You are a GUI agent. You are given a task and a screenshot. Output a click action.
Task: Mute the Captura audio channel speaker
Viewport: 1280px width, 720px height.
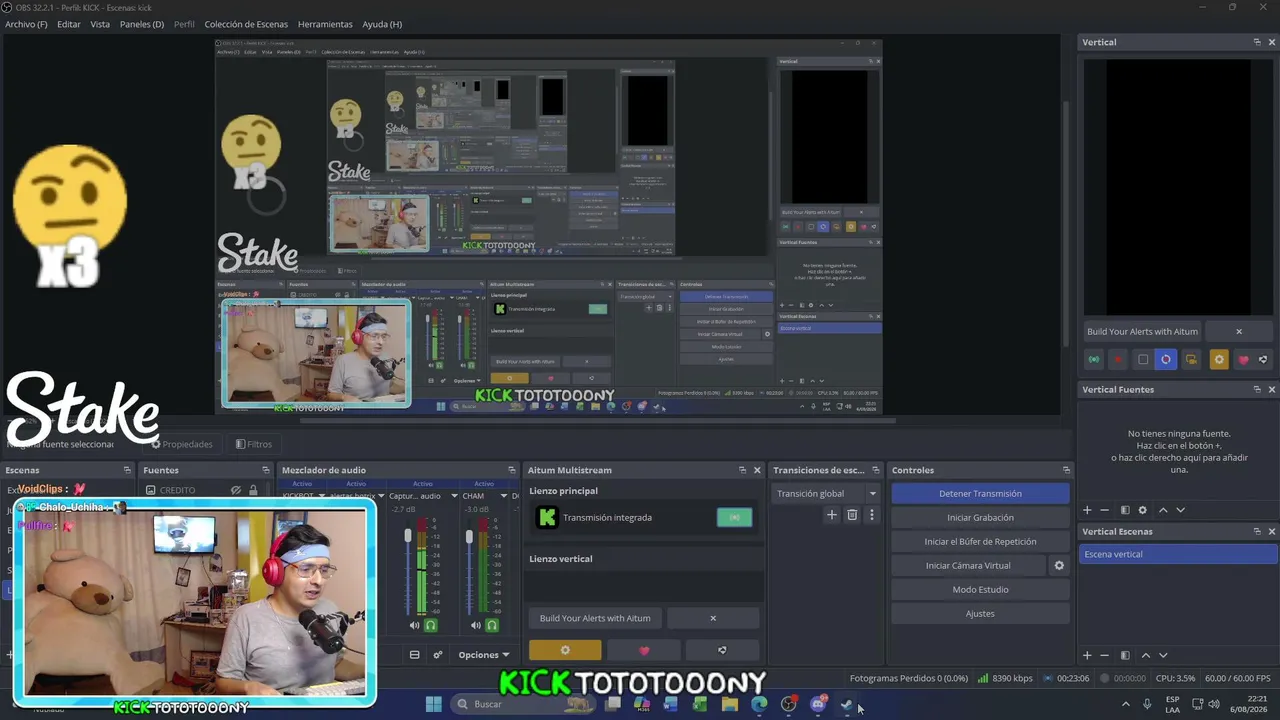coord(415,625)
